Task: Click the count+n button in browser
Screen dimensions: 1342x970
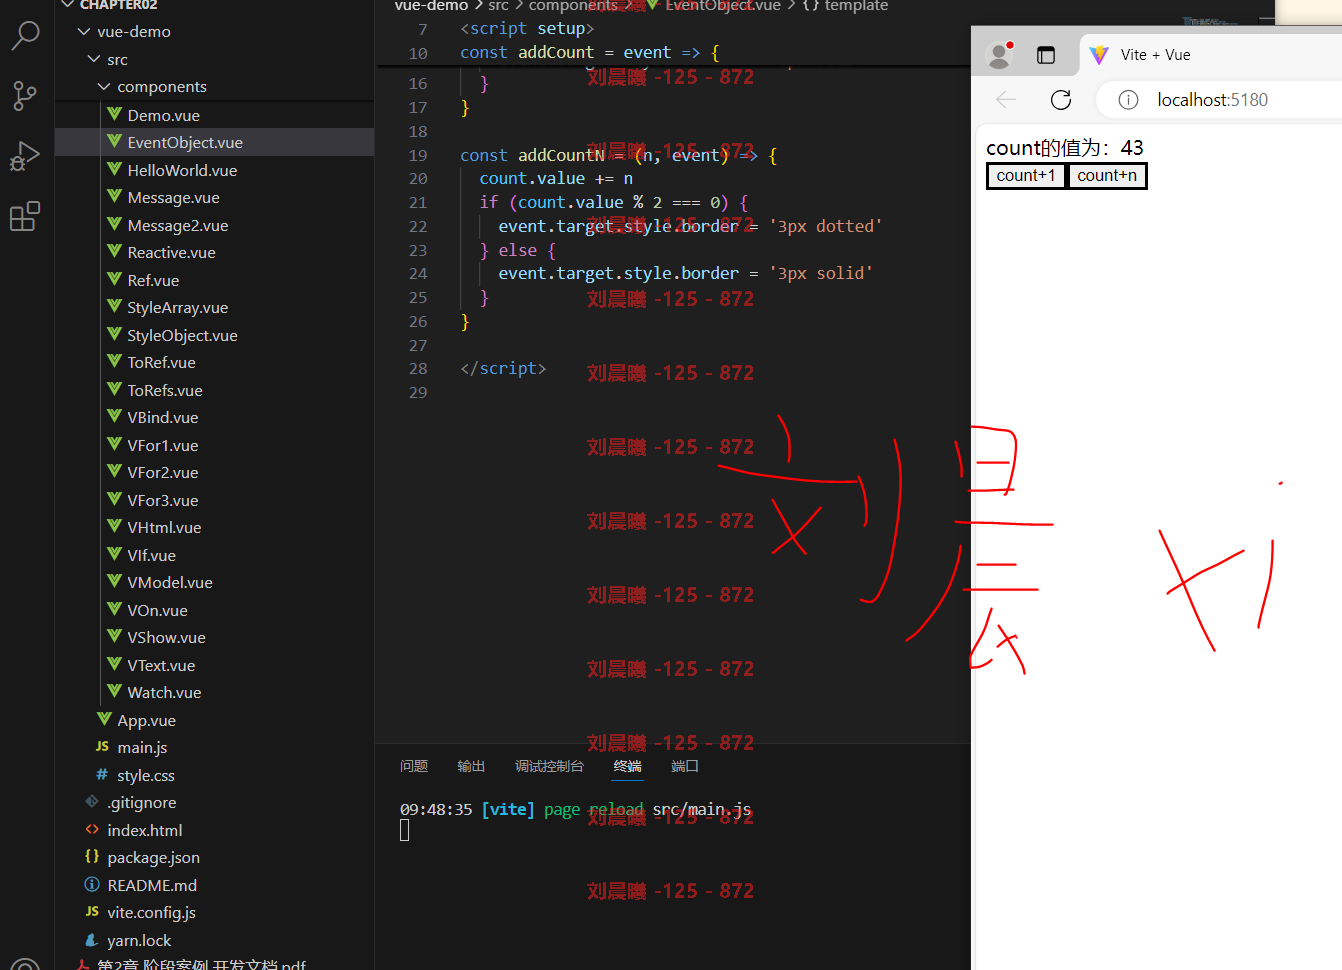Action: coord(1107,176)
